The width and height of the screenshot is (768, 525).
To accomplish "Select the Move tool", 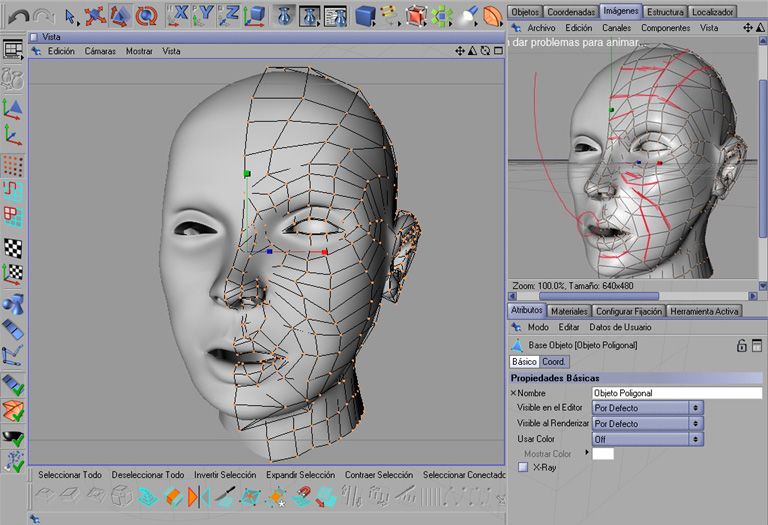I will pyautogui.click(x=95, y=16).
